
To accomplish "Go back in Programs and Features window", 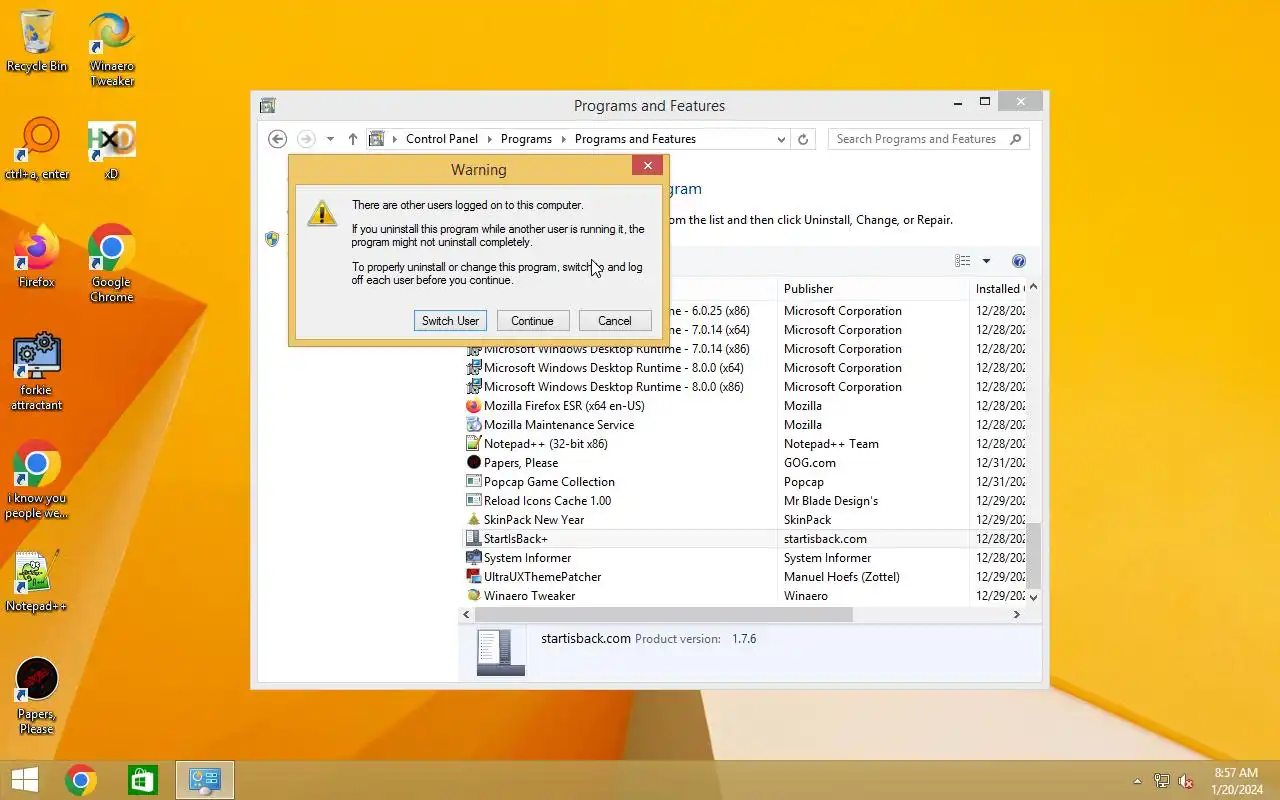I will tap(278, 139).
